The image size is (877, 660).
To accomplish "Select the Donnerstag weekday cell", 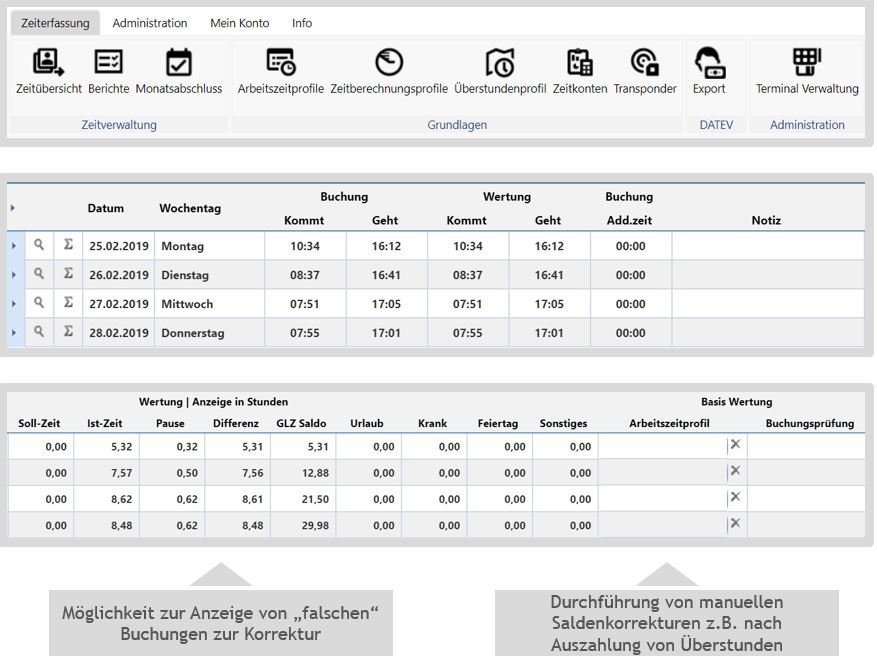I will (x=209, y=333).
